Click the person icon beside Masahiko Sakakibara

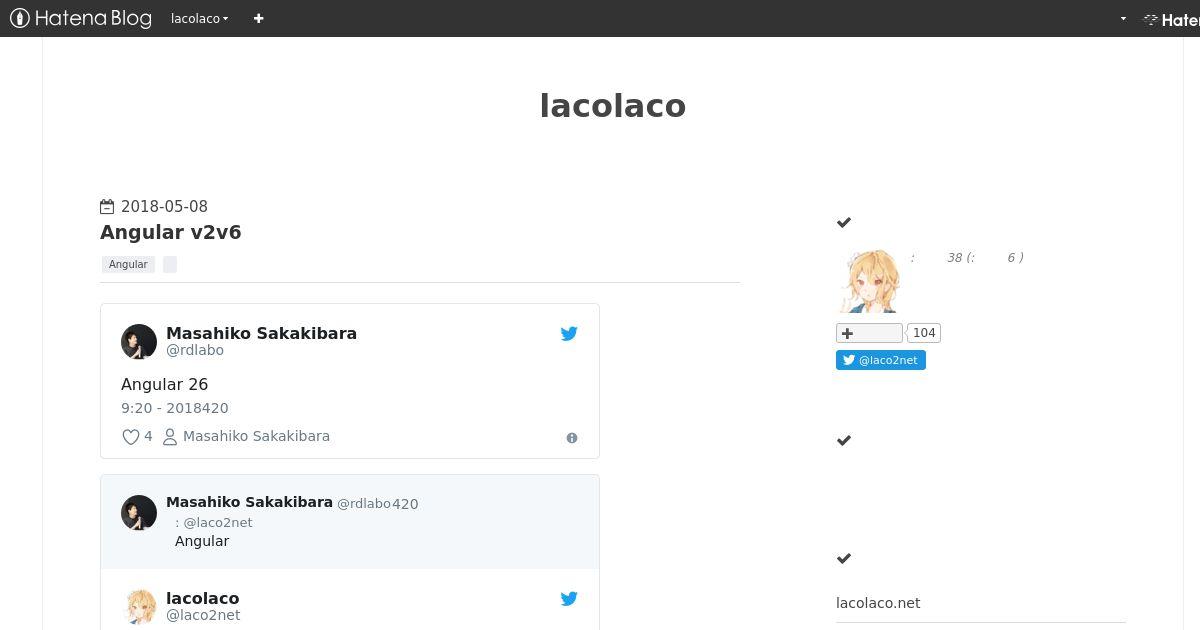pos(170,437)
